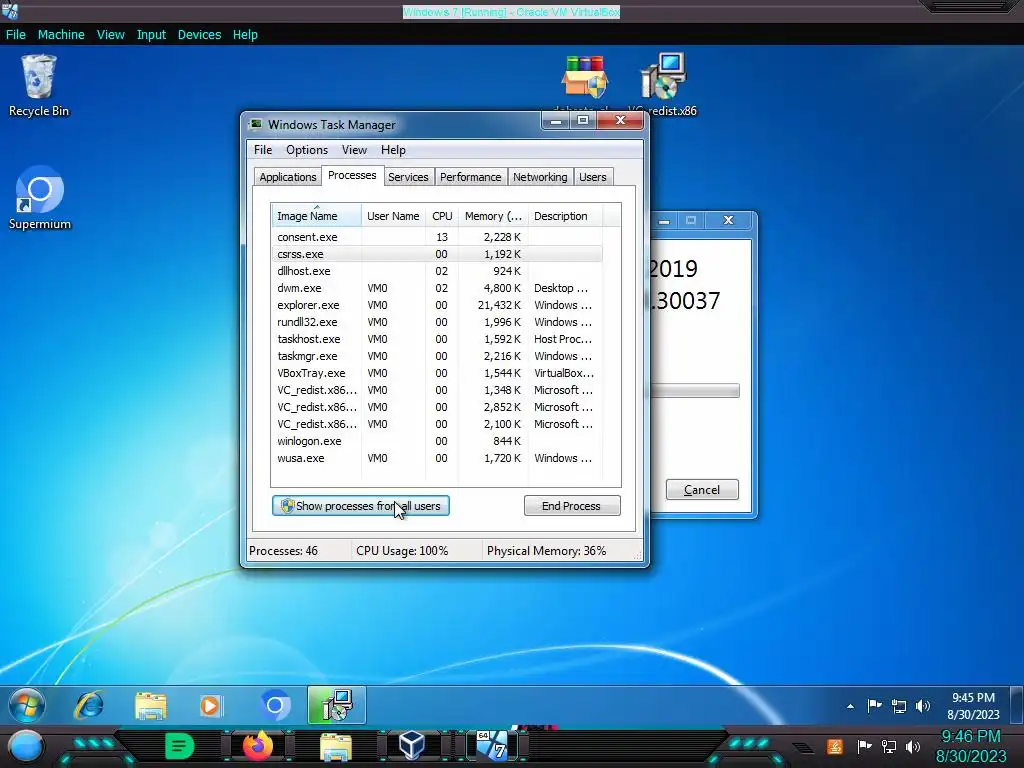Select taskmgr.exe process row
Screen dimensions: 1024x768
(436, 356)
